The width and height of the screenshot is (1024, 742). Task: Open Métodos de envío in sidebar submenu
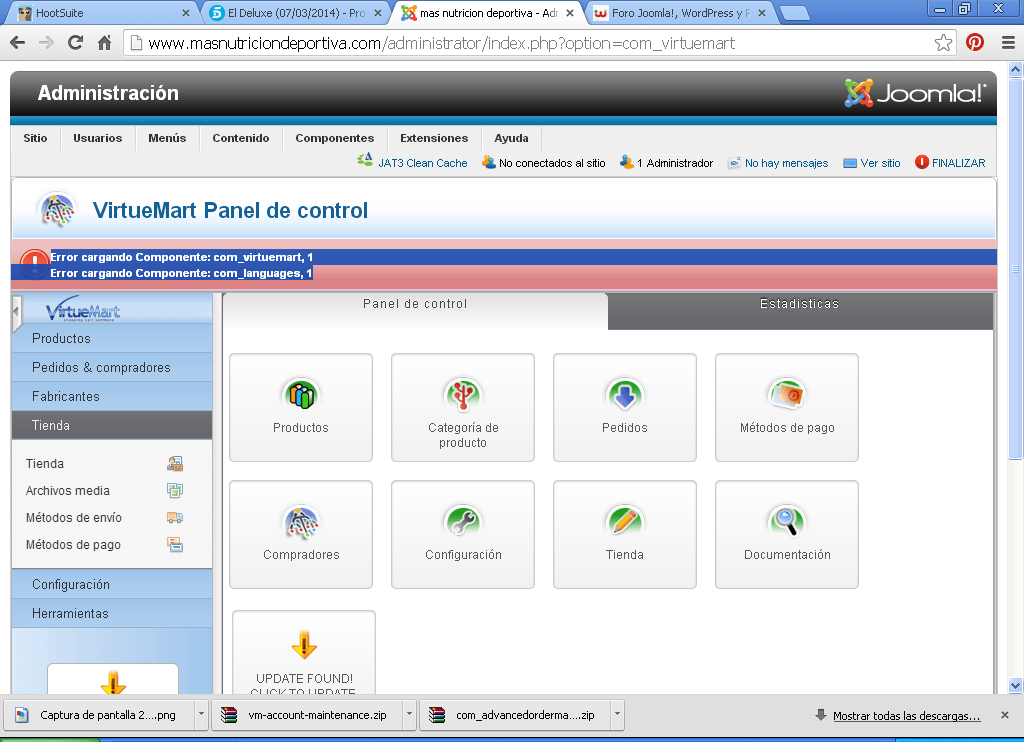click(x=74, y=517)
